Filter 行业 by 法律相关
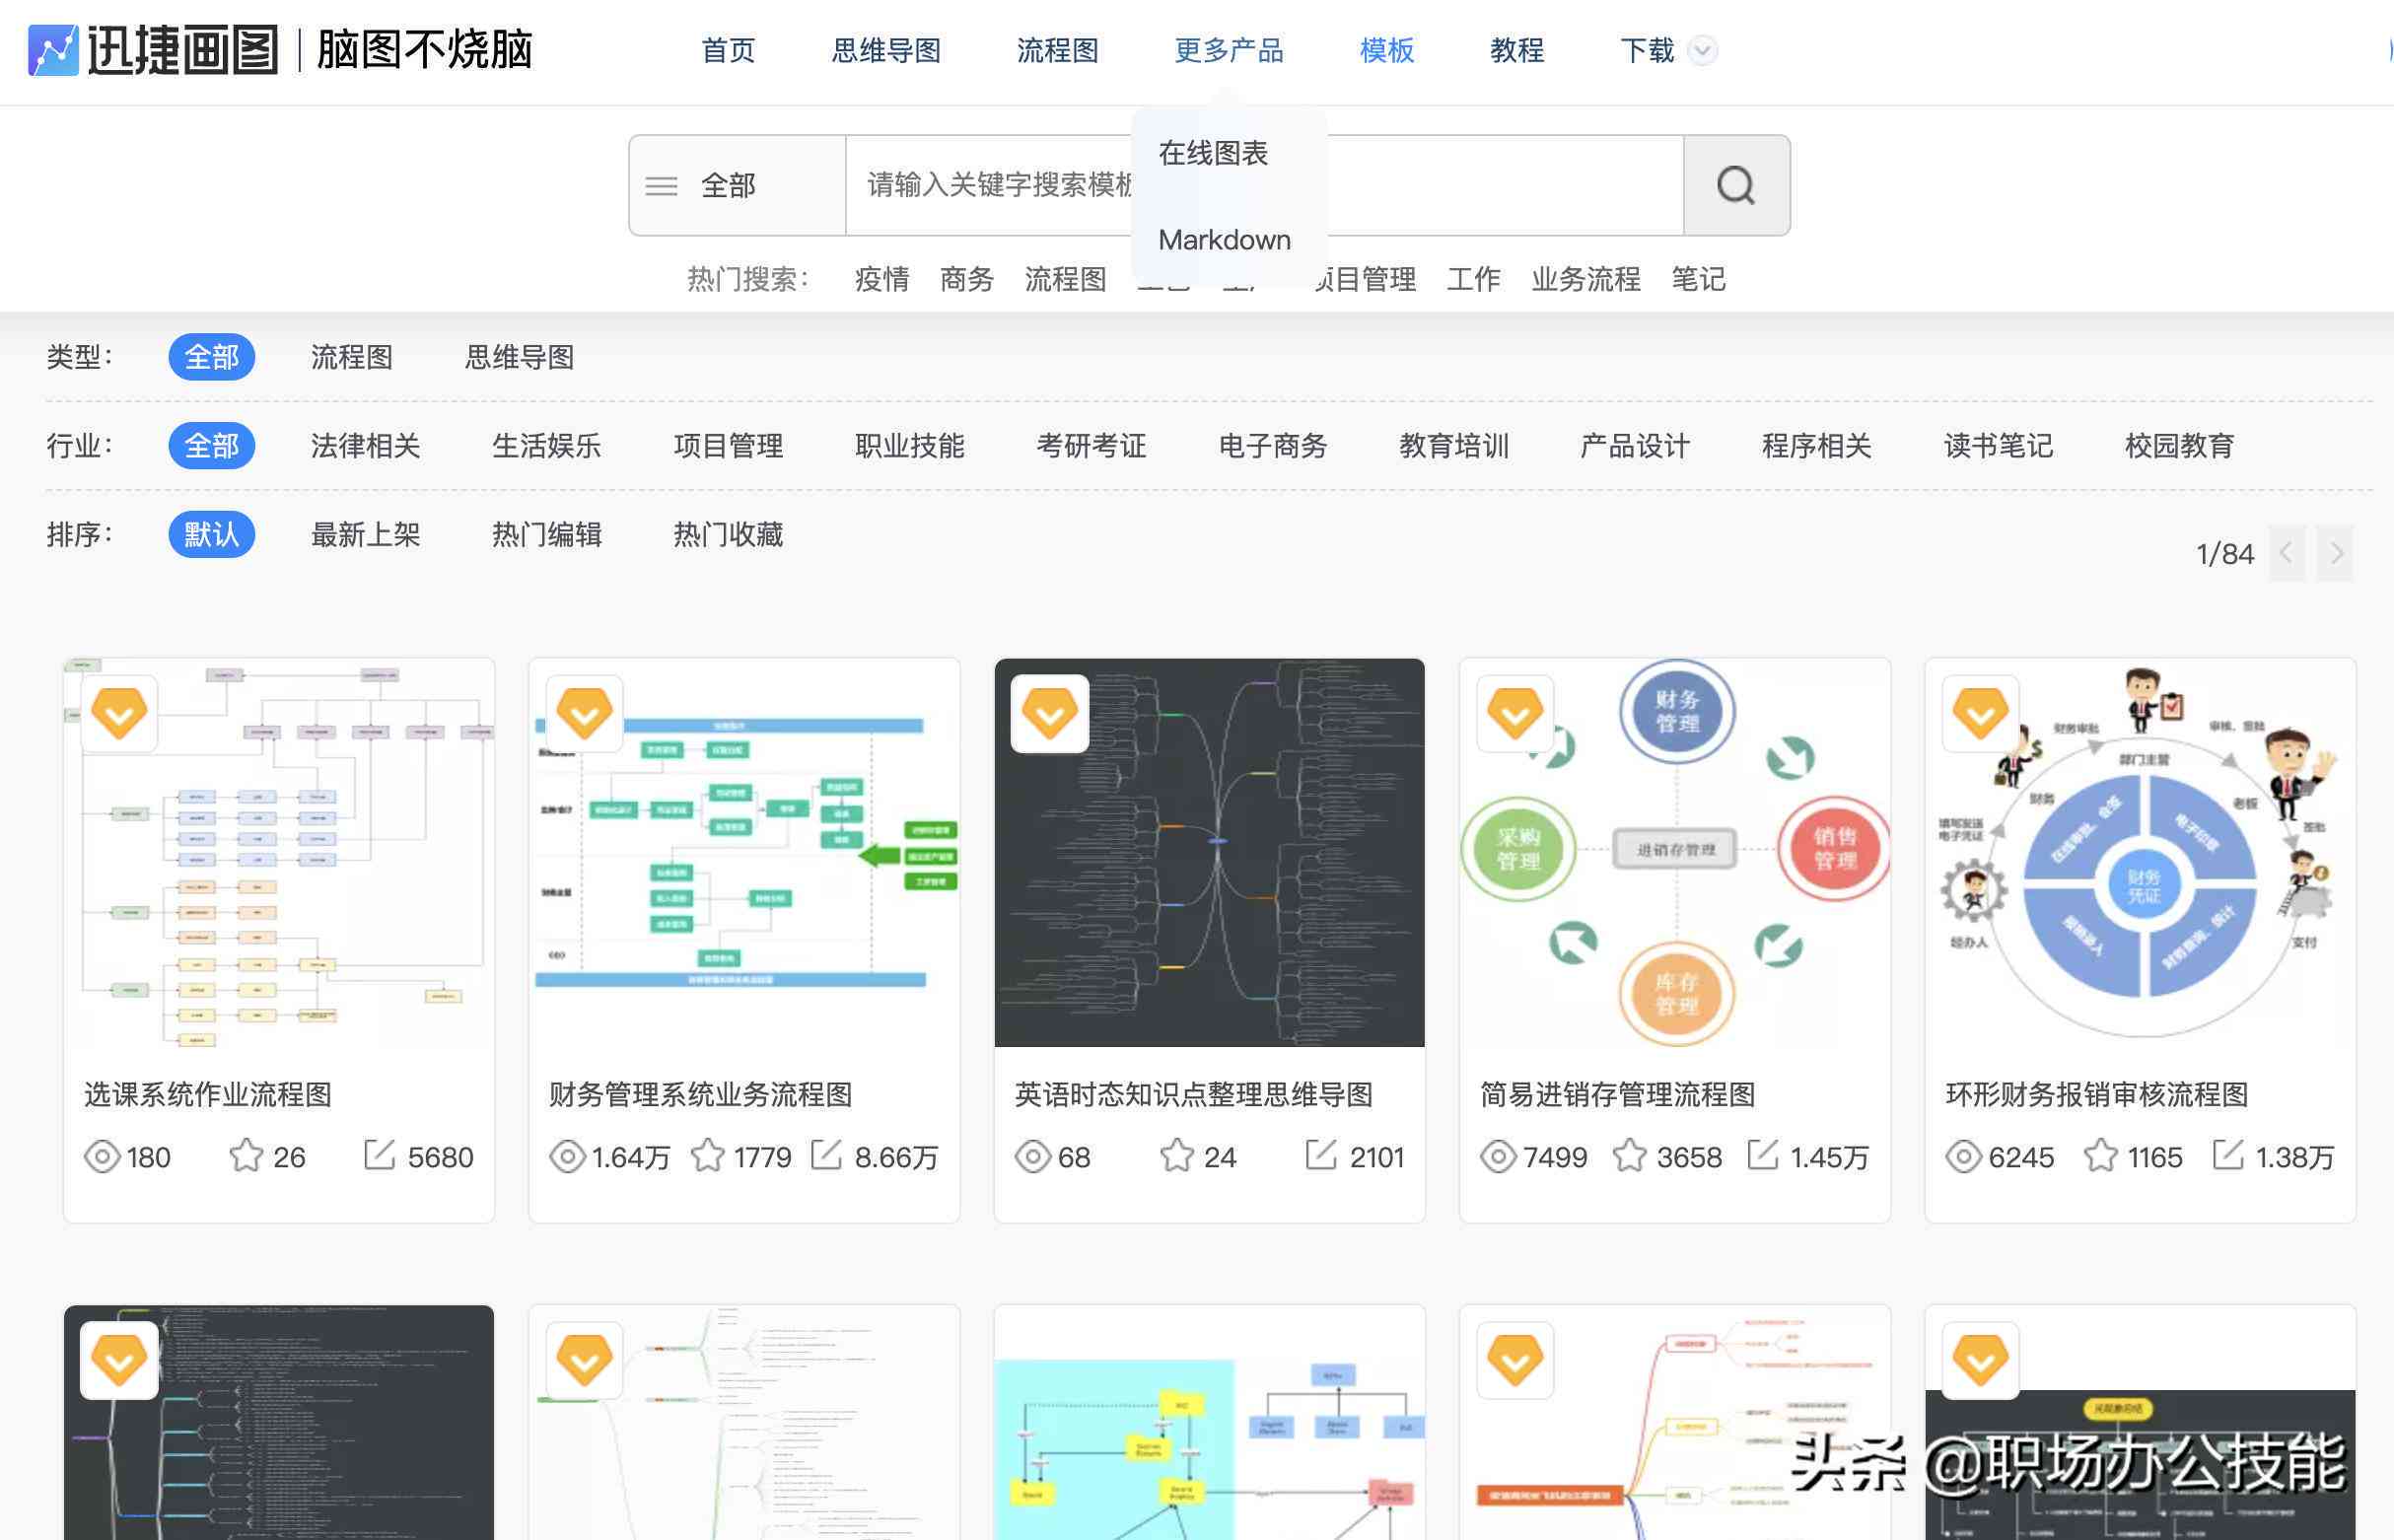This screenshot has width=2394, height=1540. [x=365, y=445]
